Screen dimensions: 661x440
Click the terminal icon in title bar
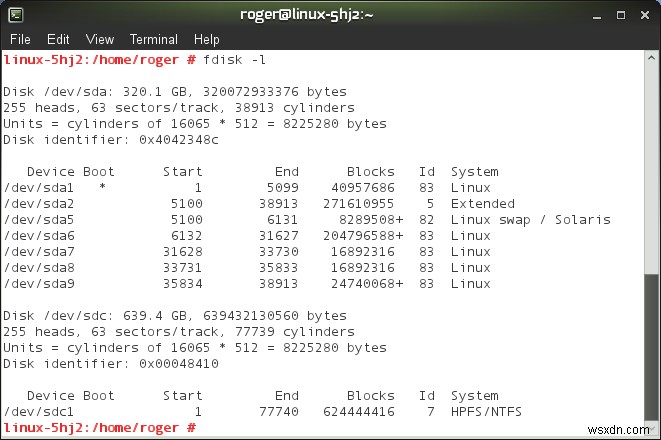tap(16, 15)
